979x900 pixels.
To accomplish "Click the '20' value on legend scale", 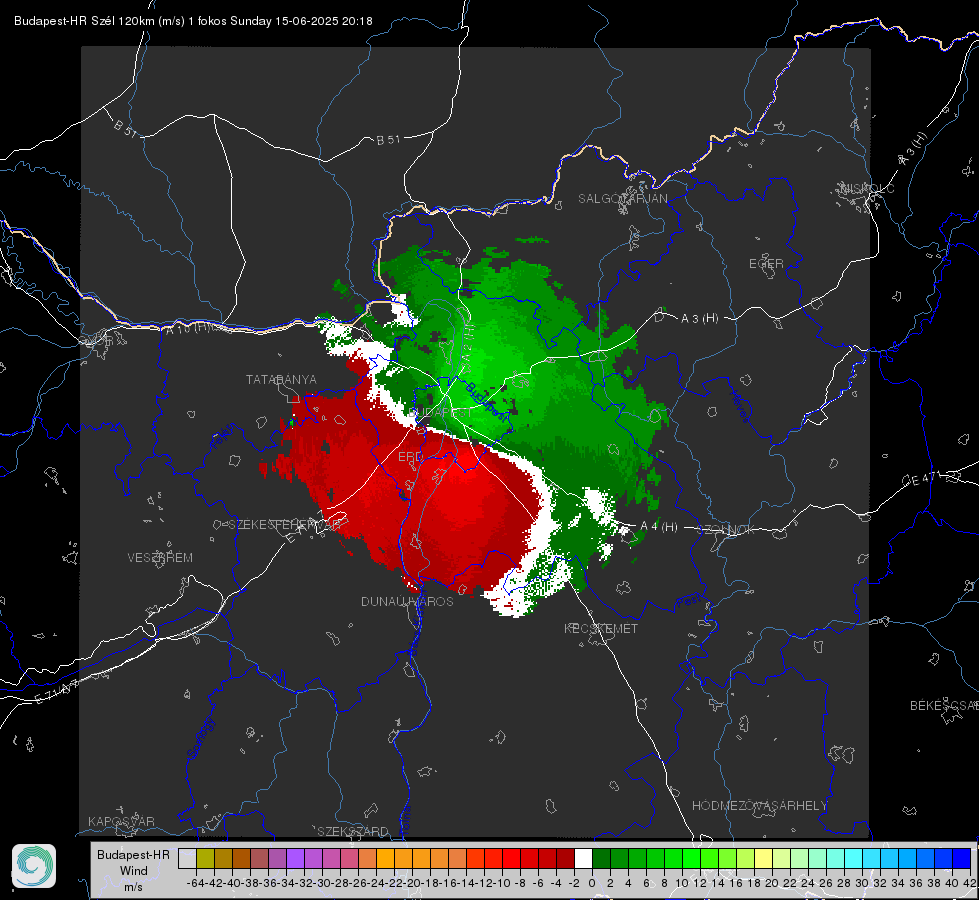I will point(772,883).
